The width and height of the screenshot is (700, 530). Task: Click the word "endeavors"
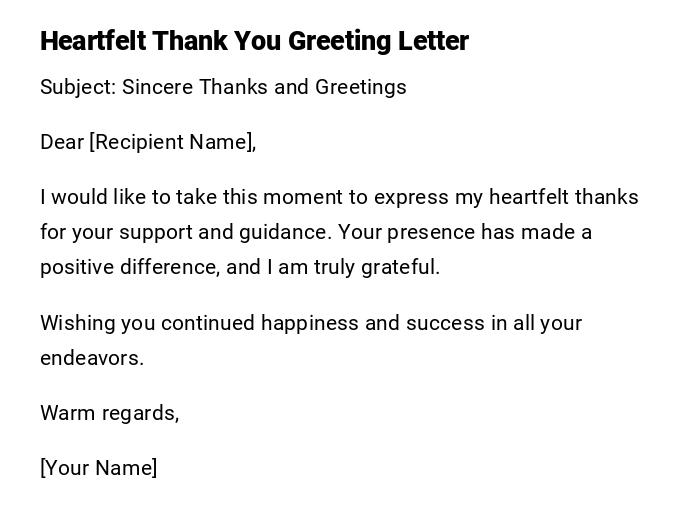point(91,358)
